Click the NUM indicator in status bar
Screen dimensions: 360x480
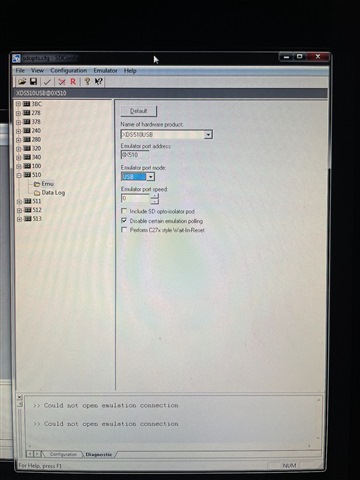tap(289, 465)
